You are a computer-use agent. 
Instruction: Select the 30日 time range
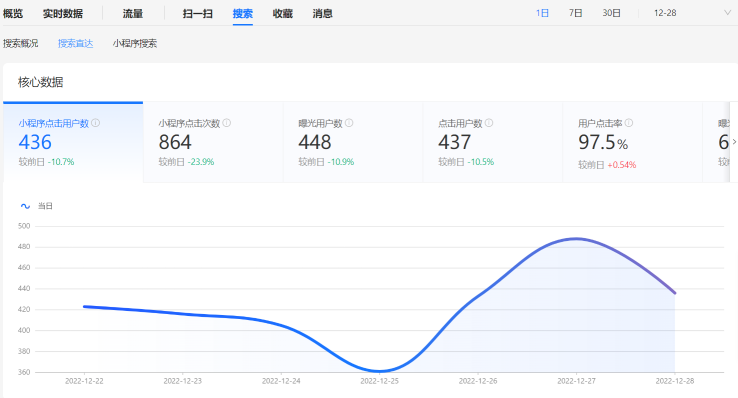[611, 13]
